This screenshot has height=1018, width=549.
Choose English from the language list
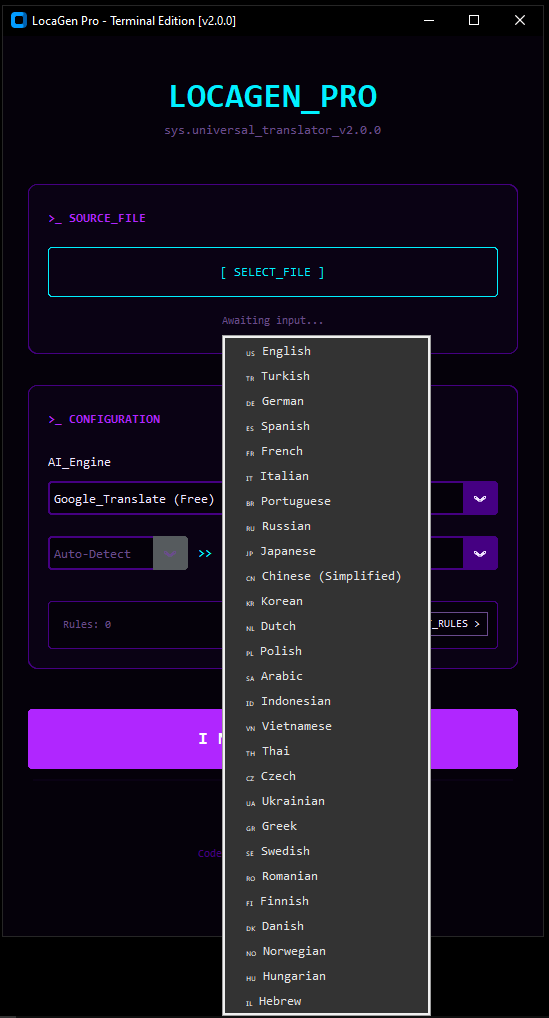[x=326, y=351]
